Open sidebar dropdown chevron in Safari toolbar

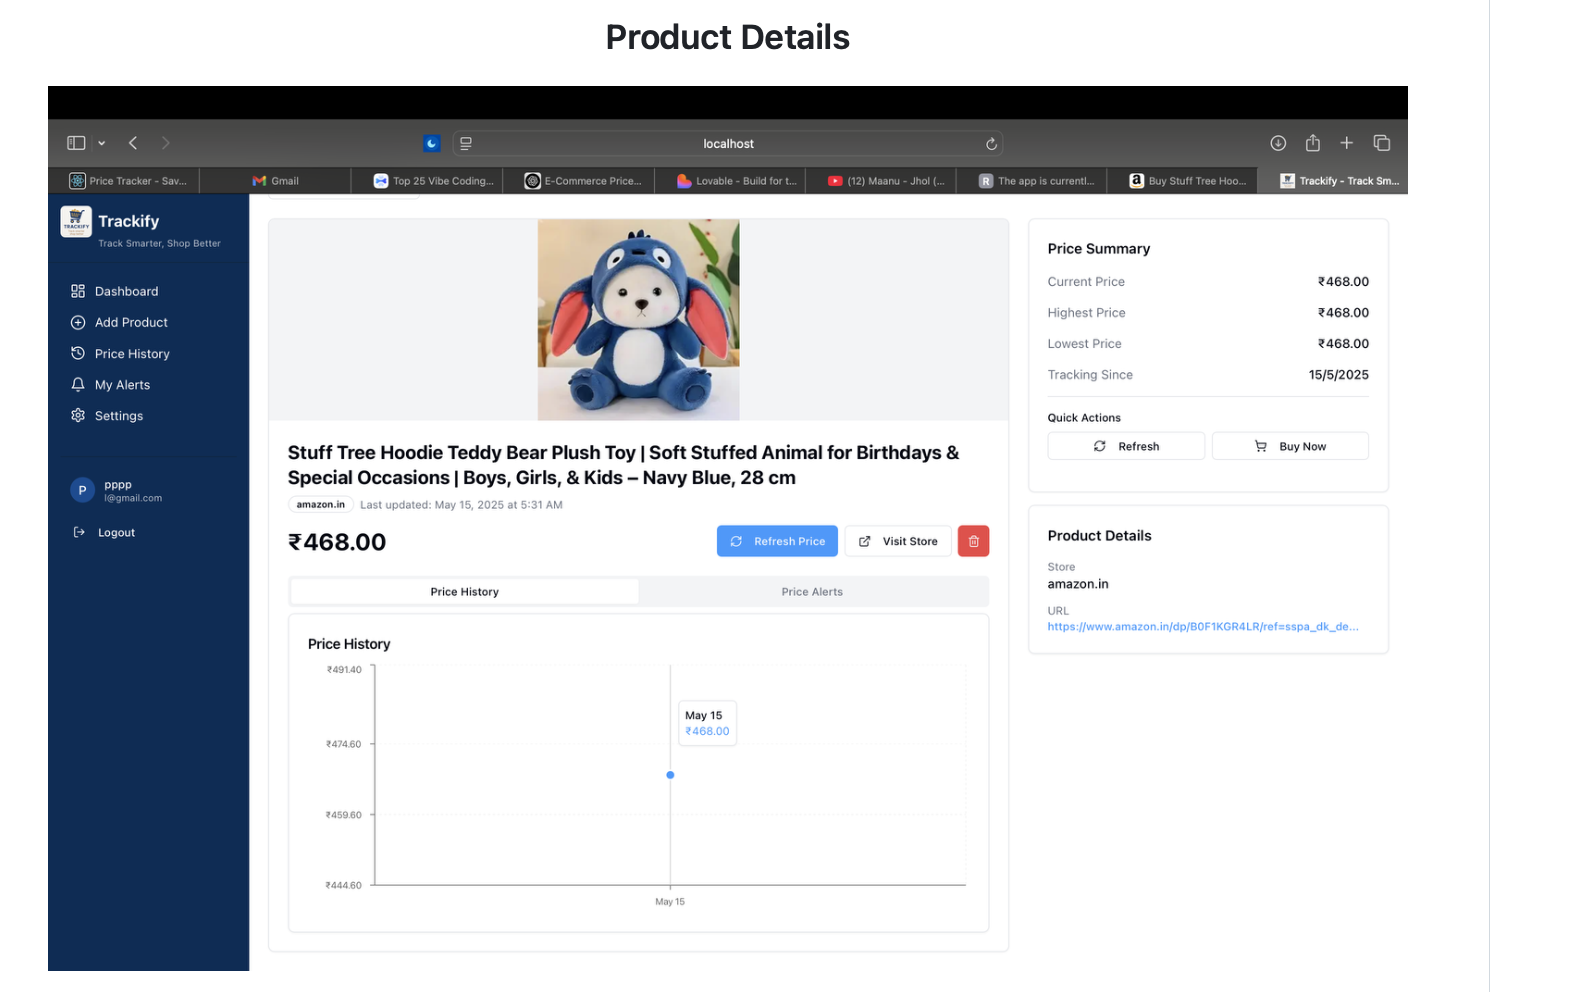(102, 143)
